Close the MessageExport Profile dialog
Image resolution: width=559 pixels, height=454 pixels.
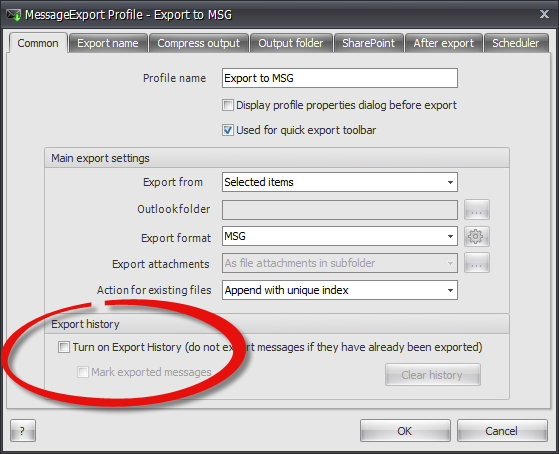click(x=544, y=14)
